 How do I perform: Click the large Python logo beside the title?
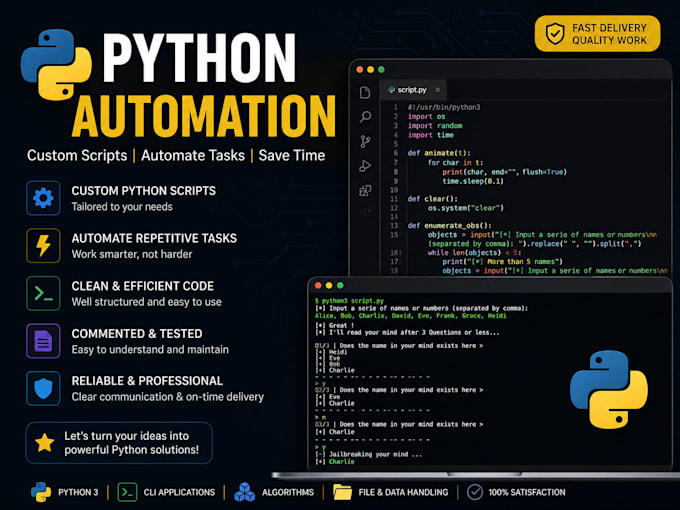click(56, 65)
